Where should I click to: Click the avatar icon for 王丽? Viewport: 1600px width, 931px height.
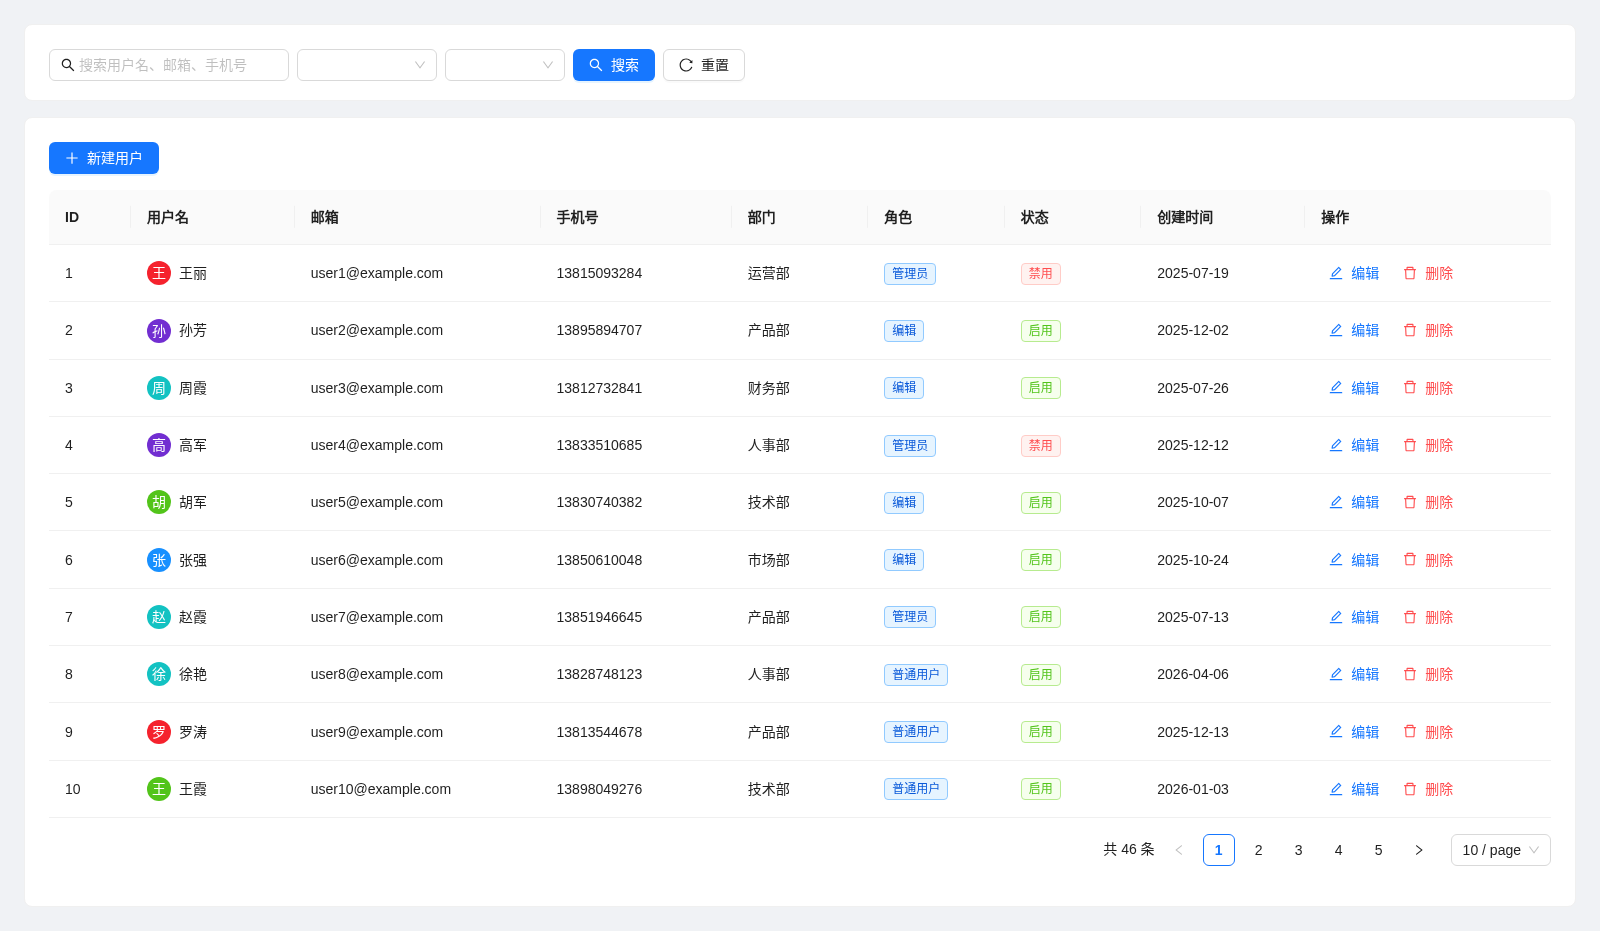(x=159, y=273)
